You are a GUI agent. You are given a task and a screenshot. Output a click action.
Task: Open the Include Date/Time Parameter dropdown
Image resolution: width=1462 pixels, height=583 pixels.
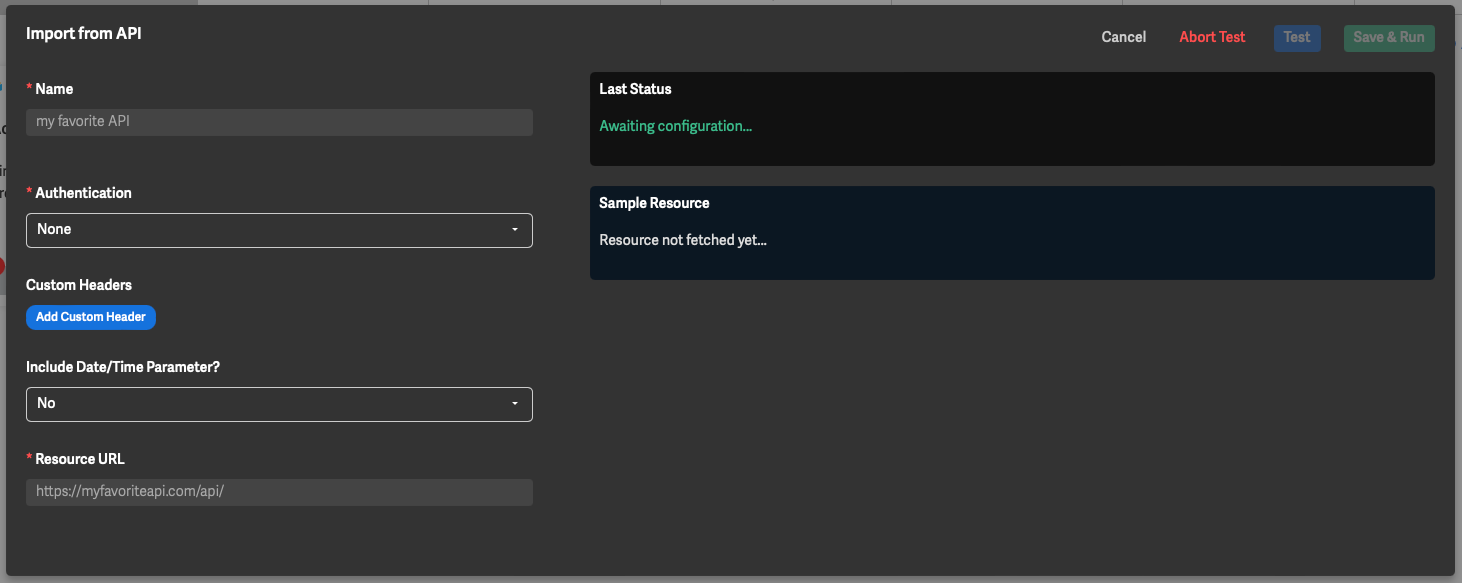pyautogui.click(x=270, y=404)
